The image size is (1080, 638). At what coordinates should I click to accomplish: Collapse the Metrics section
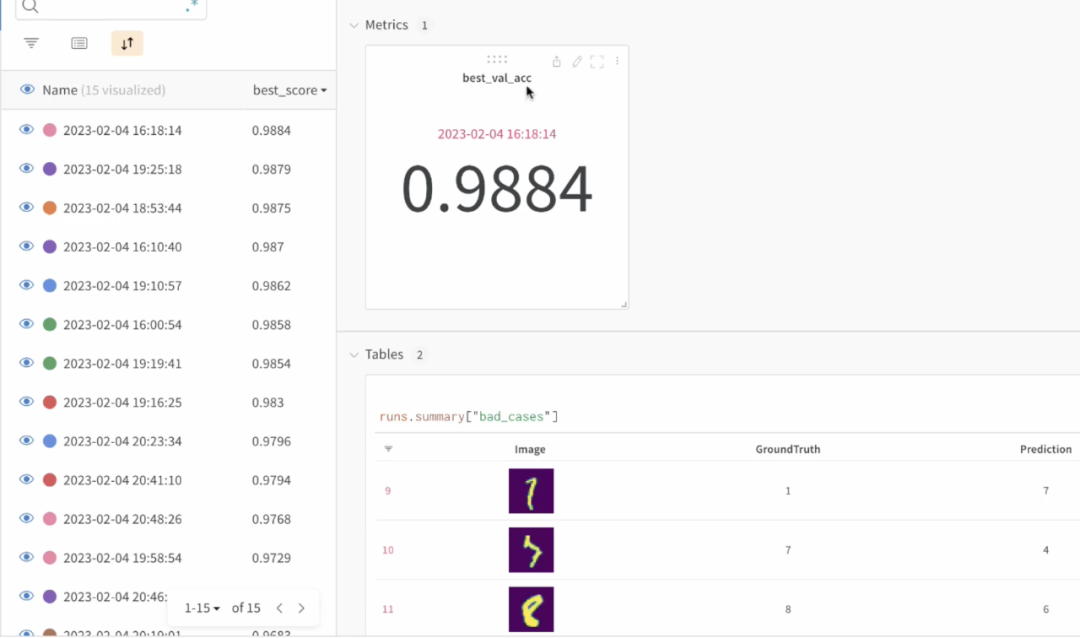(x=354, y=25)
